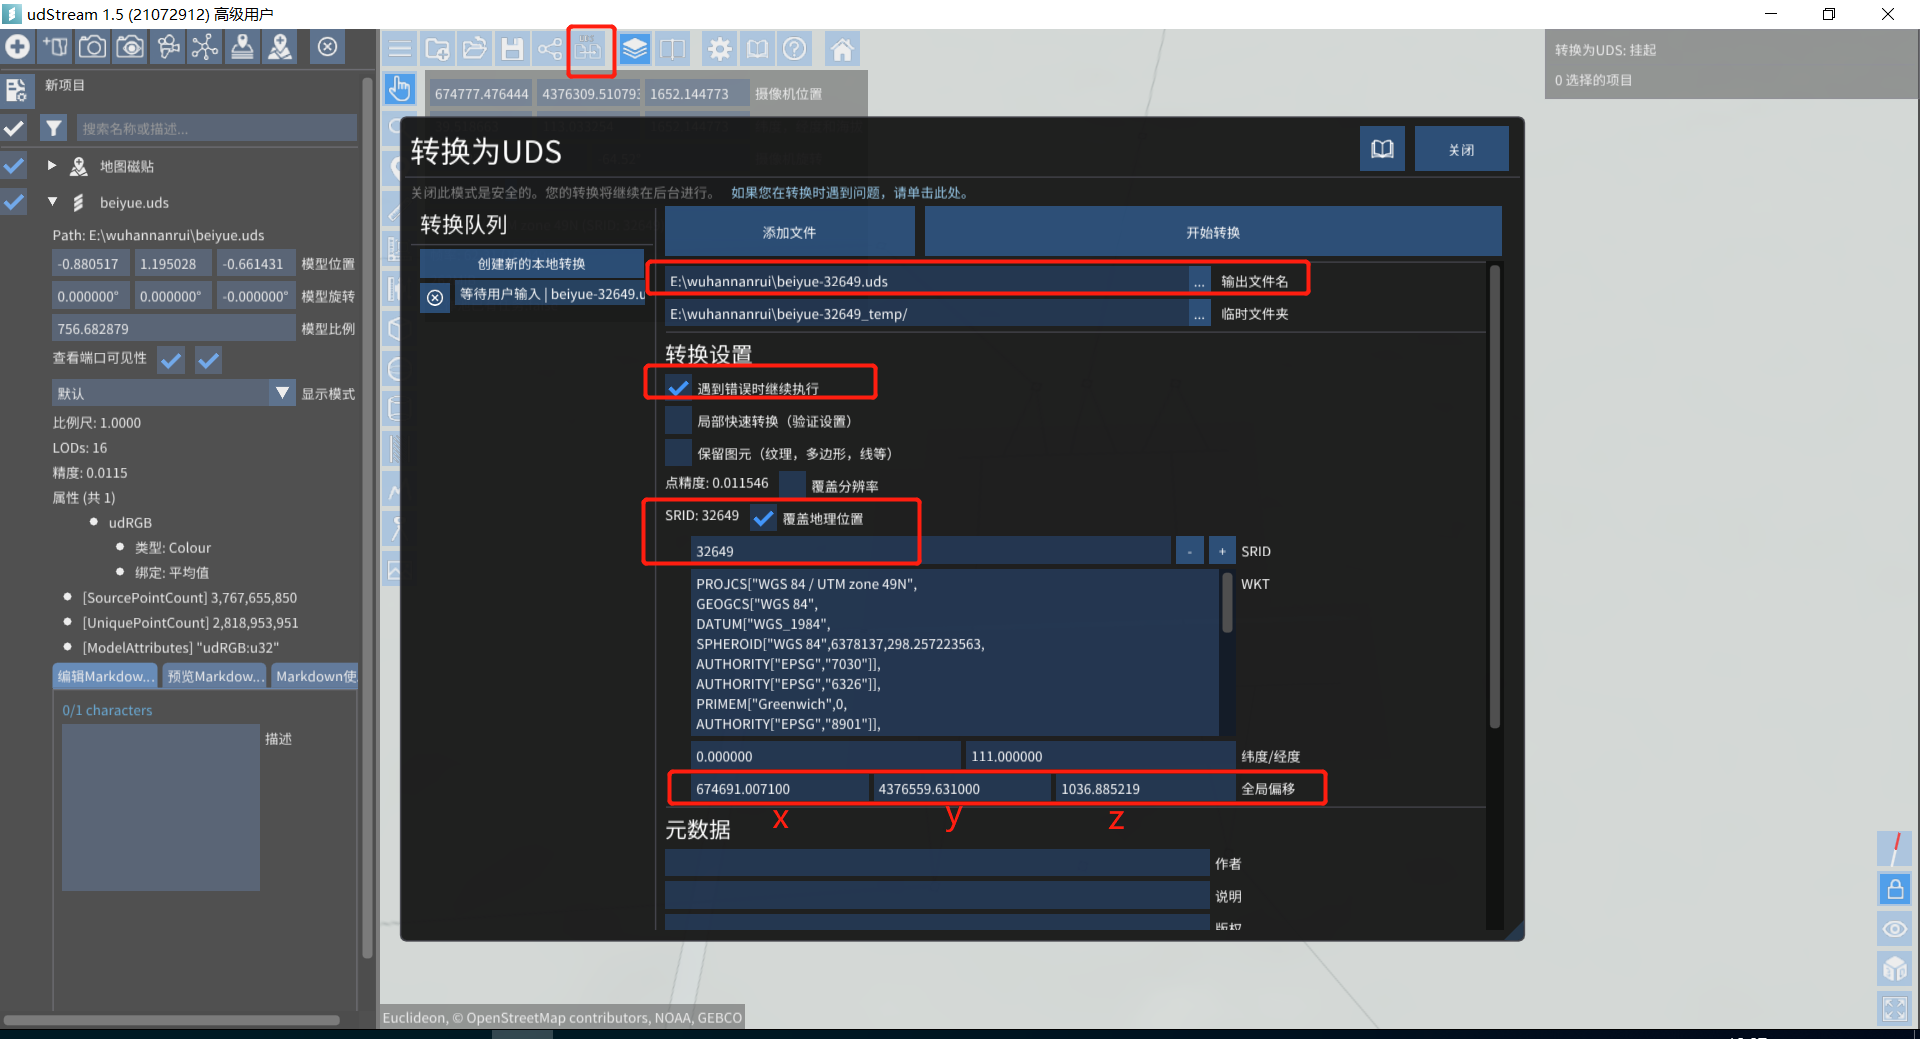Remove the beiyue-32649 queue item
Screen dimensions: 1920x1039
click(435, 298)
